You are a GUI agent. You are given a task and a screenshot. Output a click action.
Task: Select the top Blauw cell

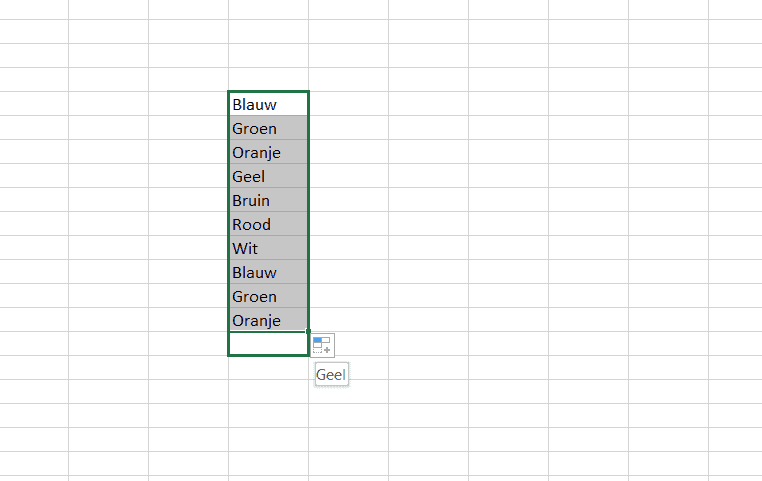pyautogui.click(x=268, y=104)
